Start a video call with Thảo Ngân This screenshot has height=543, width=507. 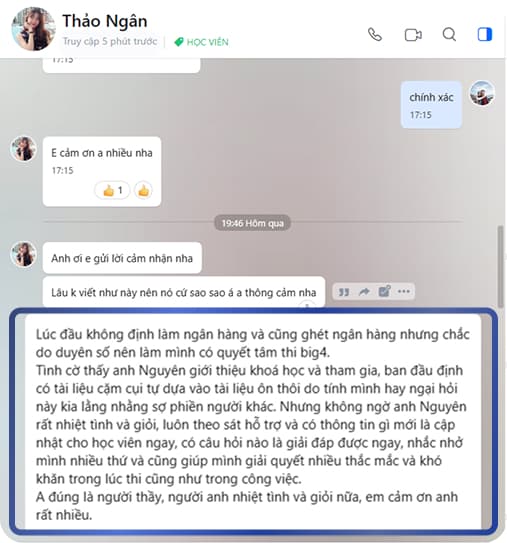[413, 35]
